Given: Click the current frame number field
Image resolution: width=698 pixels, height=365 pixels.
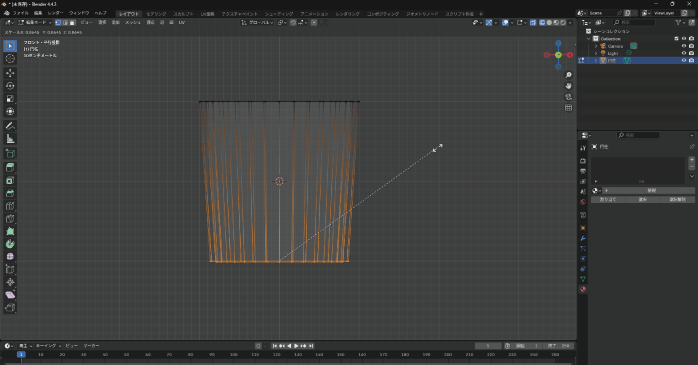Looking at the screenshot, I should click(488, 346).
